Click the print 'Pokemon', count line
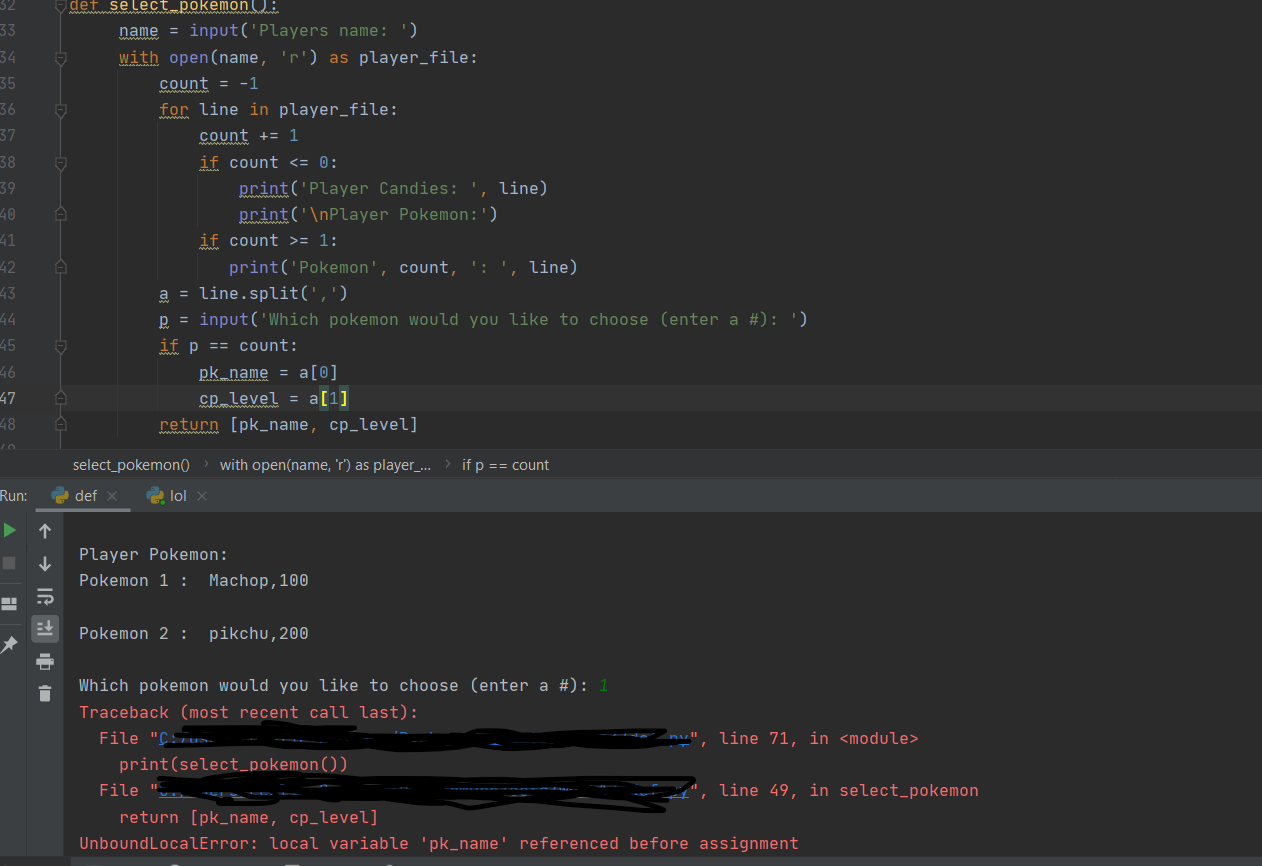This screenshot has height=866, width=1262. (x=403, y=267)
